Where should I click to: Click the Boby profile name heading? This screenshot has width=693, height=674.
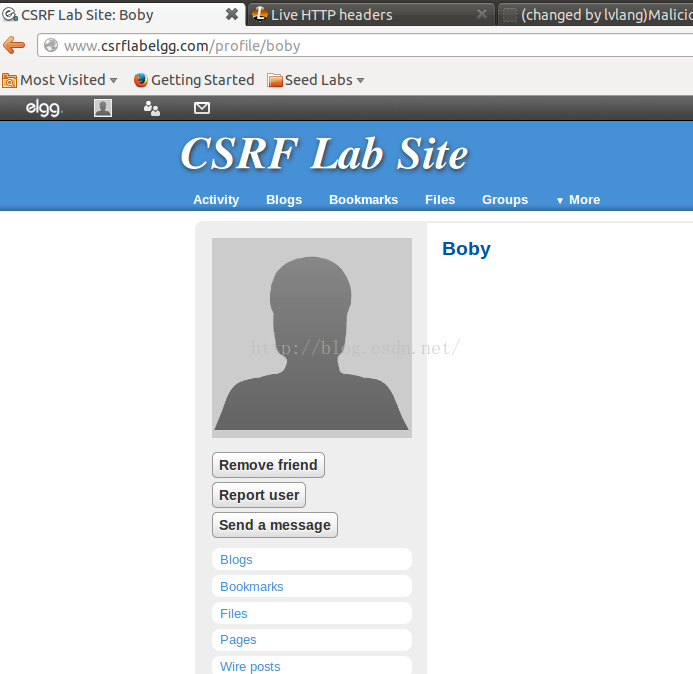pyautogui.click(x=466, y=249)
